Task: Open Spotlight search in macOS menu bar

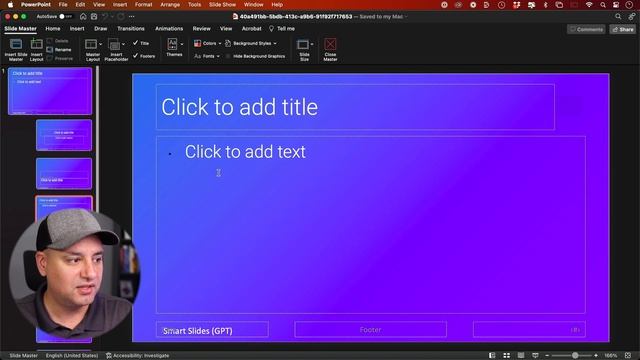Action: [603, 5]
